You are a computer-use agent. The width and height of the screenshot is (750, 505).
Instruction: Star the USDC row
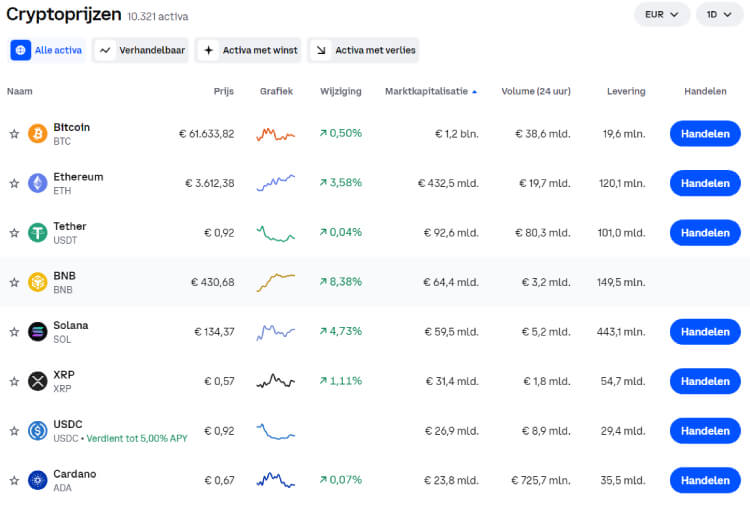14,431
